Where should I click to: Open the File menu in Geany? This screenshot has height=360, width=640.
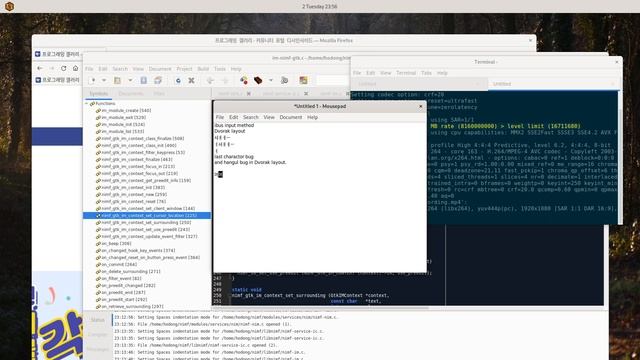coord(89,69)
